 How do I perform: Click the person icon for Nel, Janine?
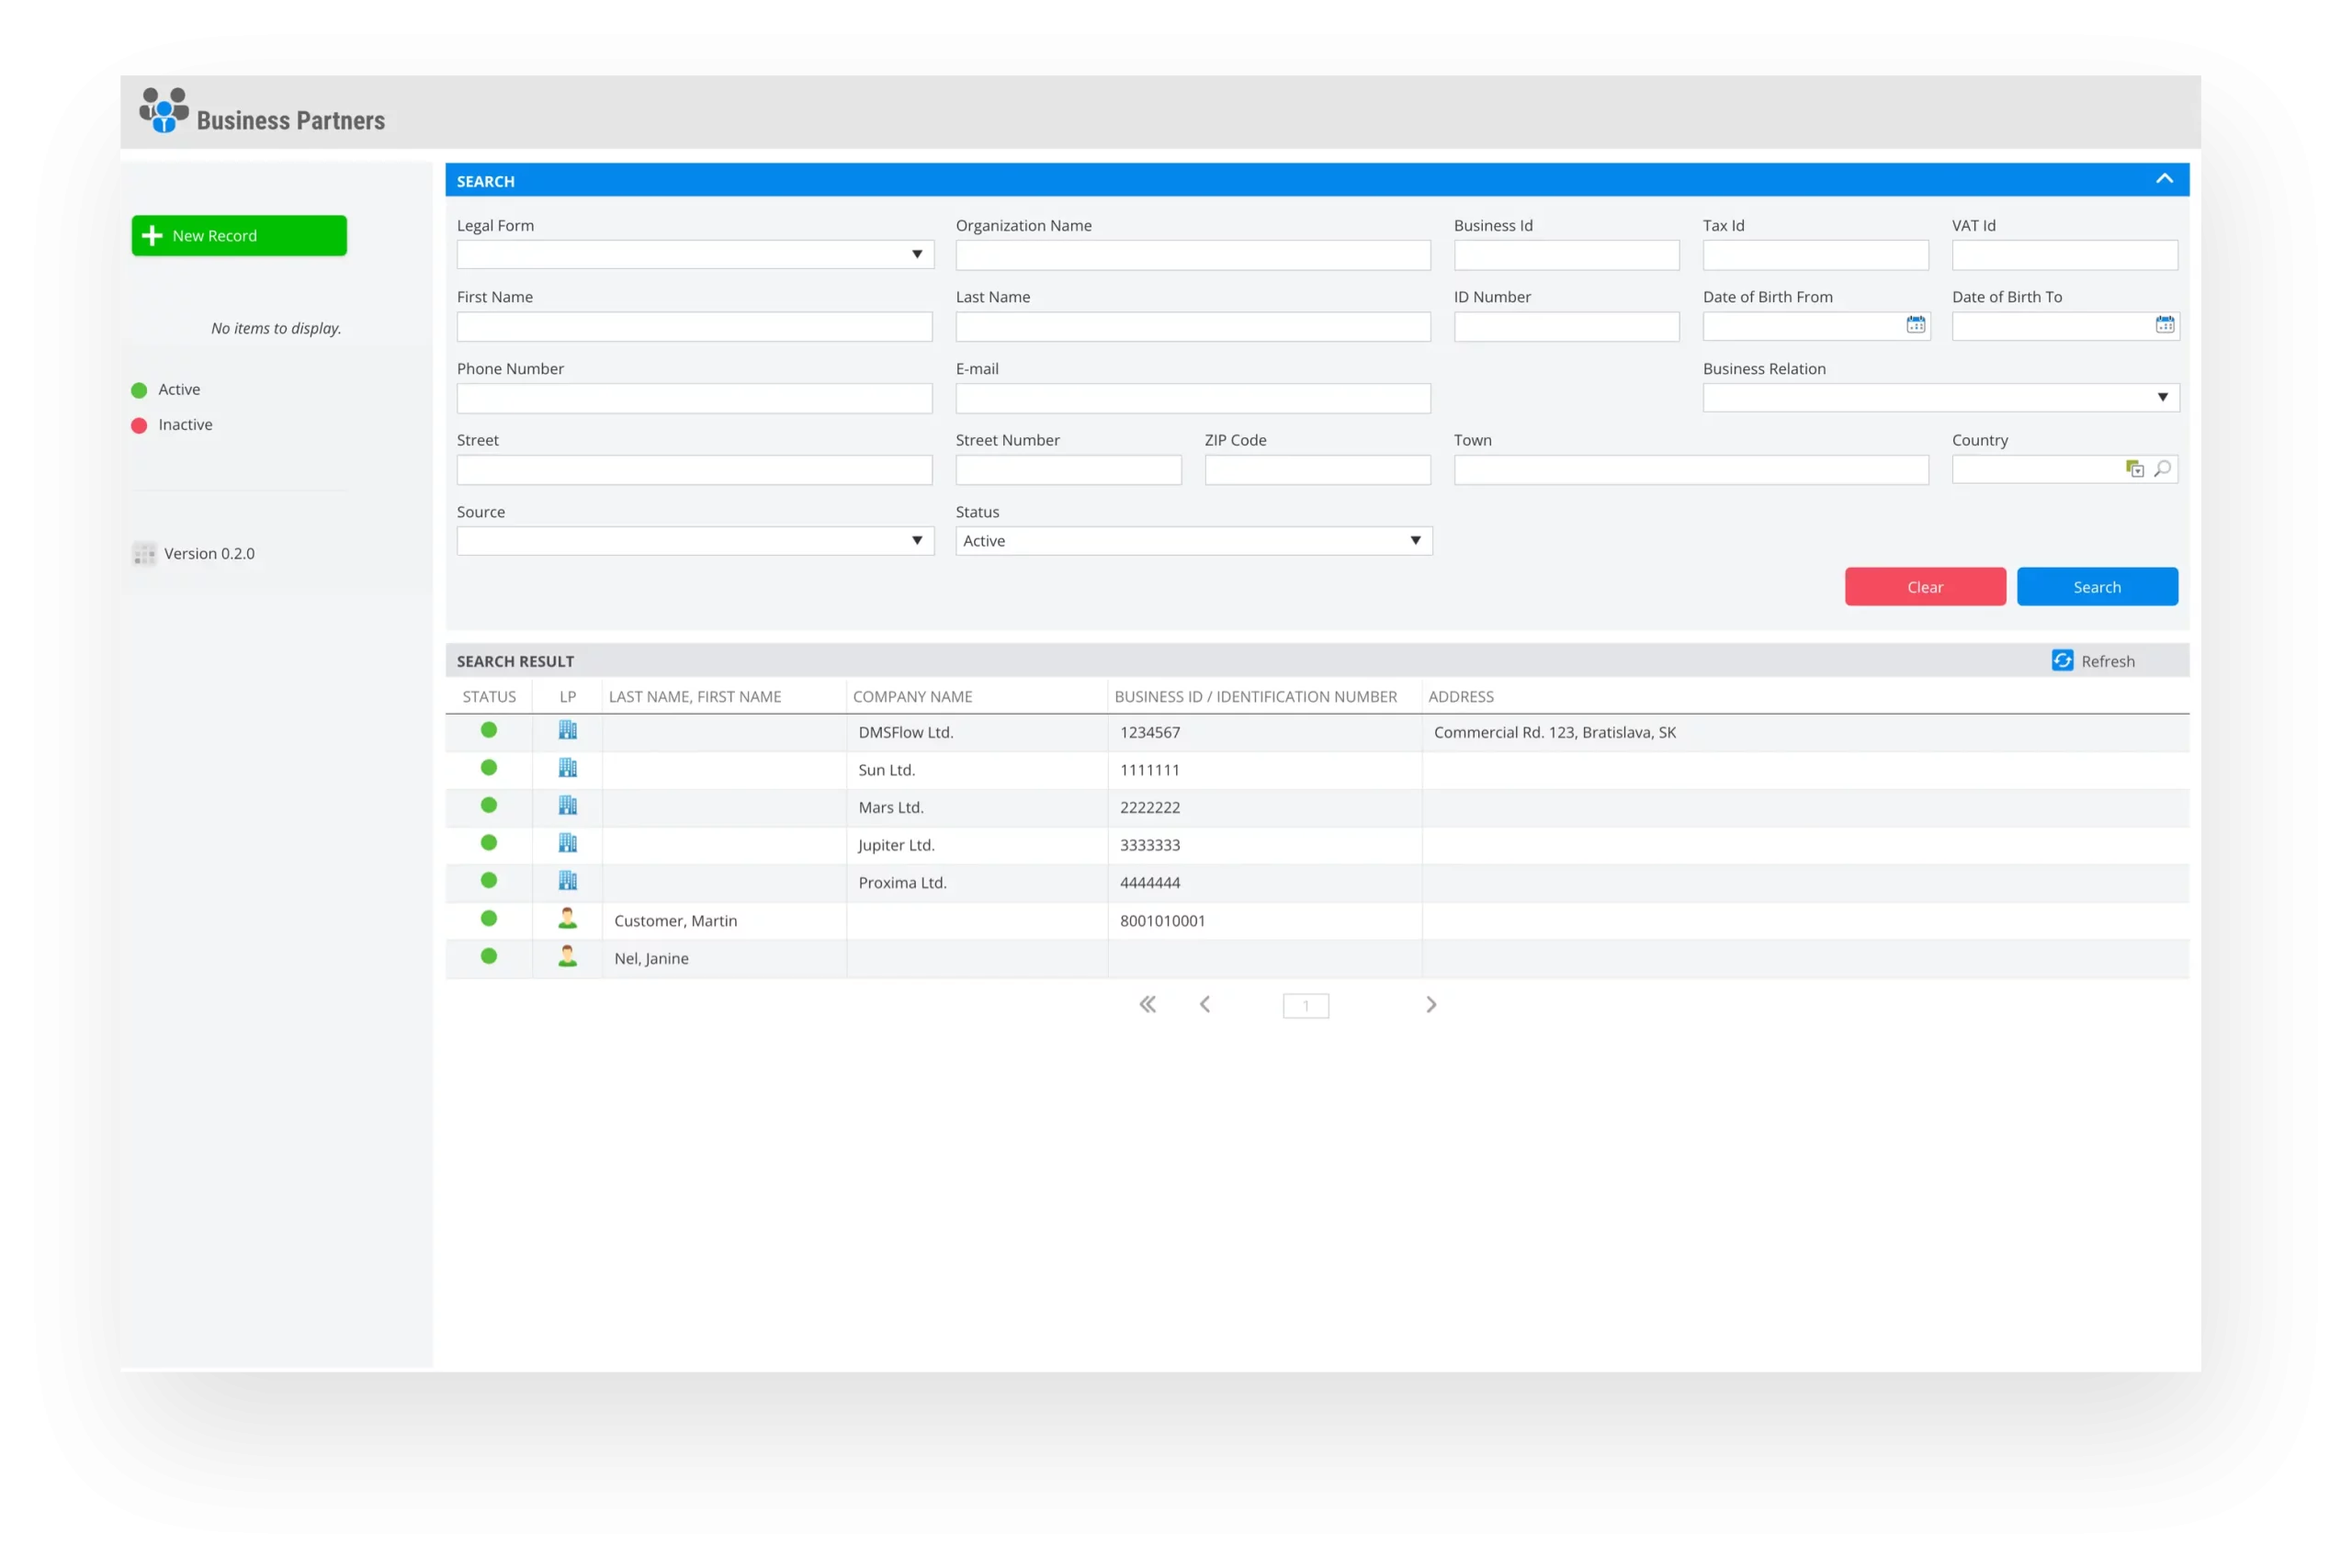pos(568,957)
